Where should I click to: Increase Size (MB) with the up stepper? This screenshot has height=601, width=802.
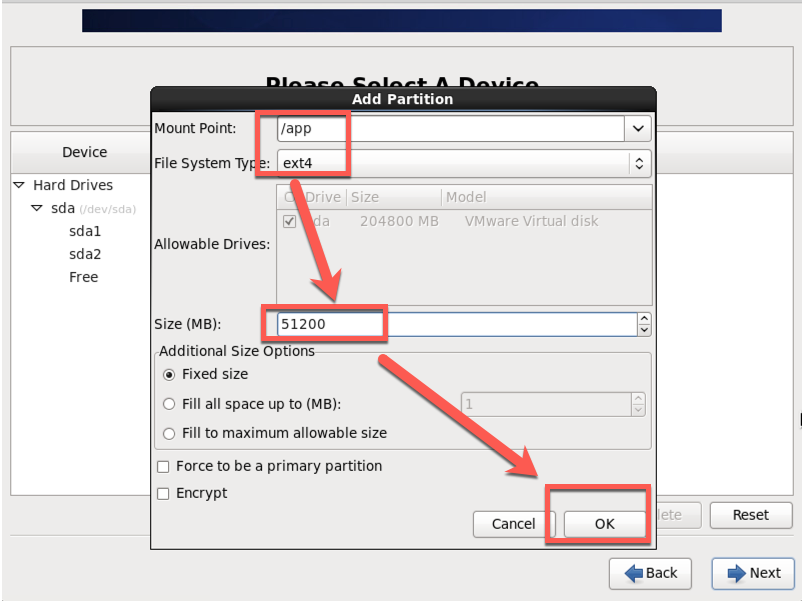(x=644, y=319)
